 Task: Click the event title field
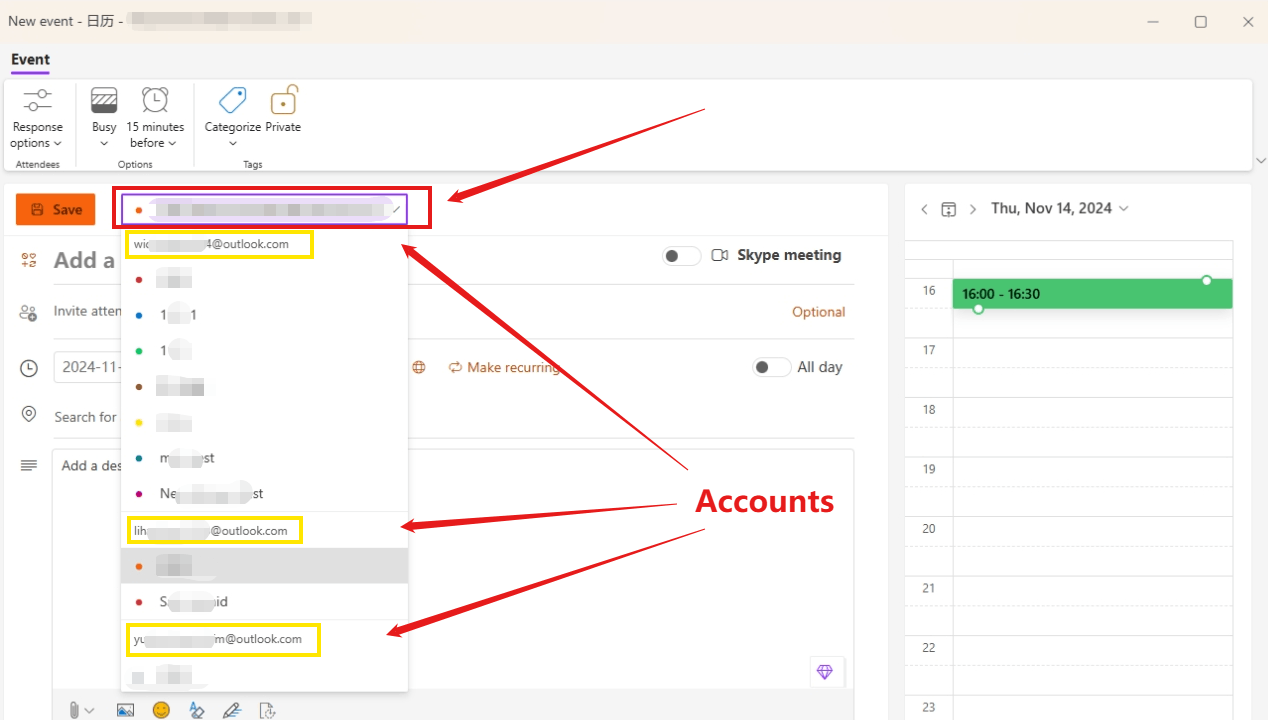click(x=85, y=260)
